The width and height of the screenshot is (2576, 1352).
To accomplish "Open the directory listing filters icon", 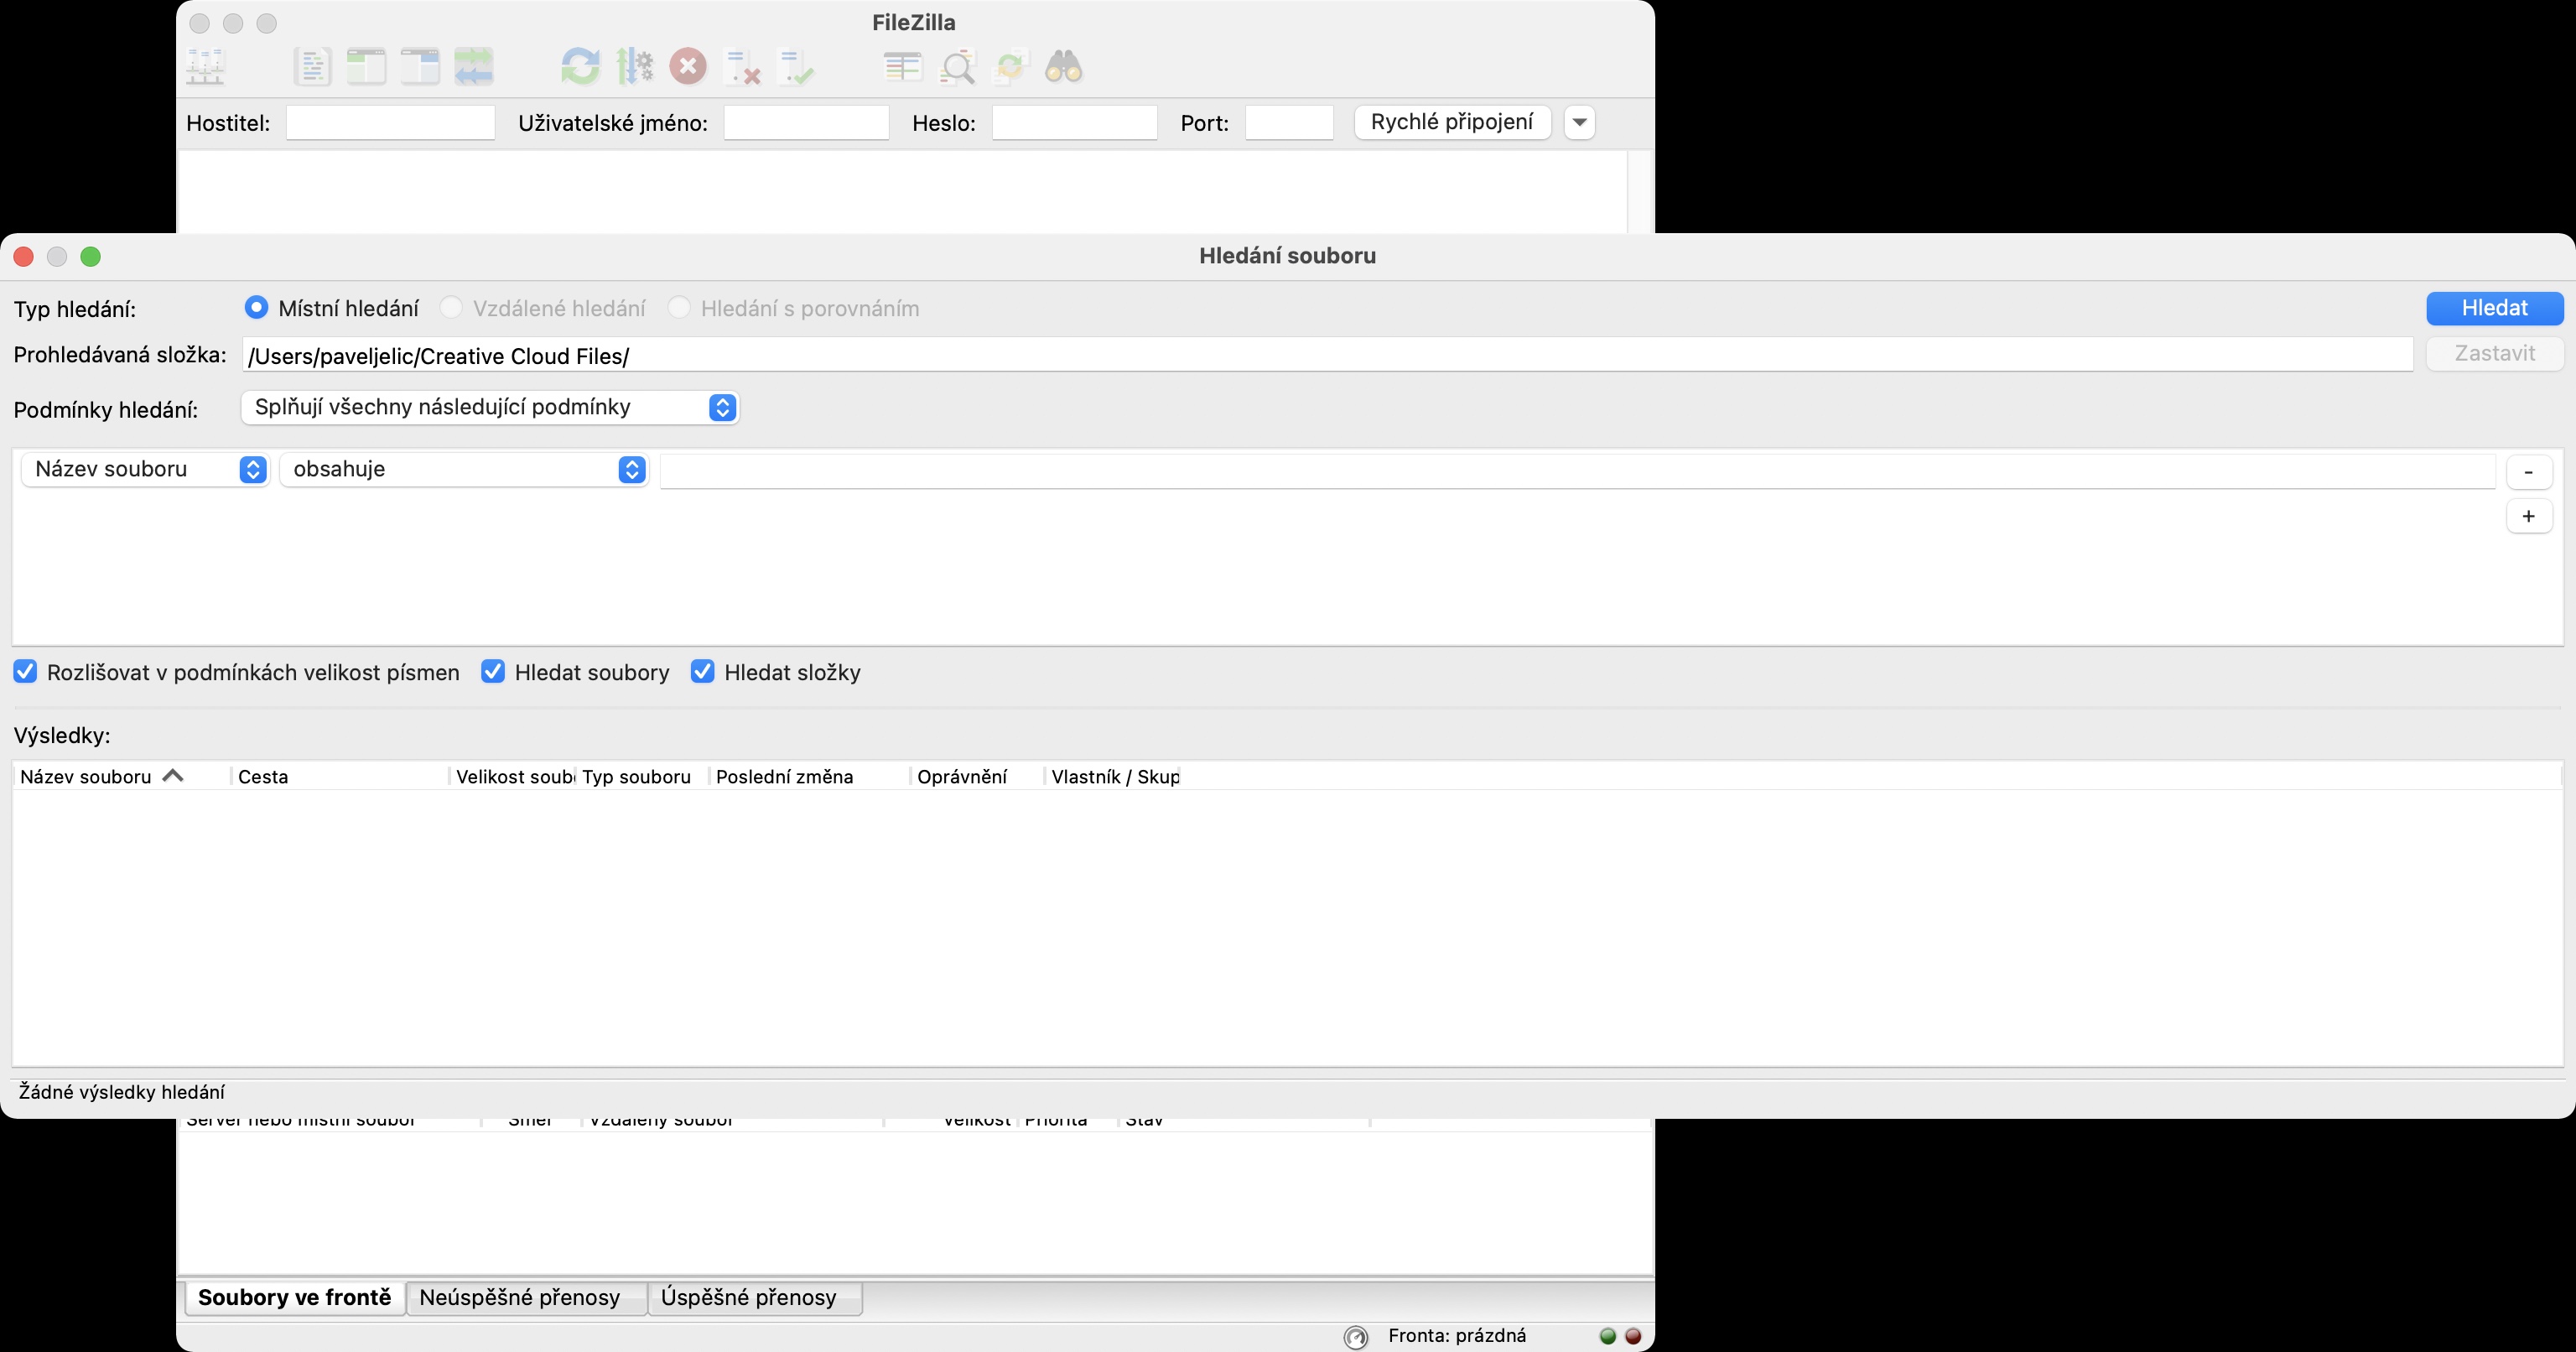I will [x=902, y=67].
